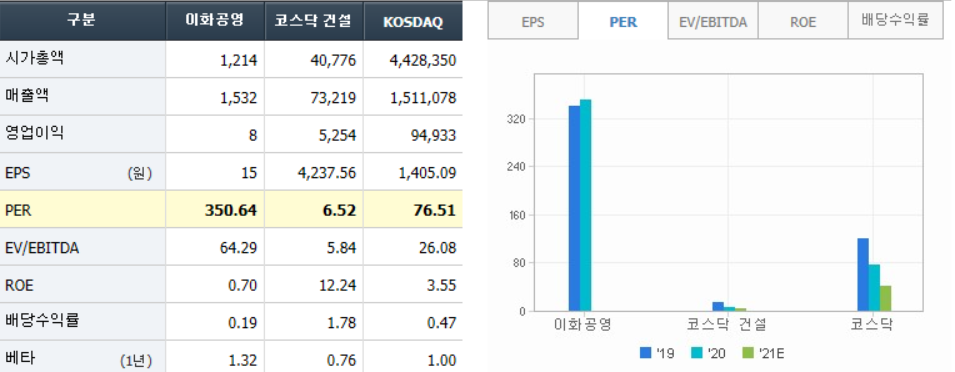This screenshot has width=955, height=372.
Task: Click EPS value 4,237.56
Action: click(328, 174)
